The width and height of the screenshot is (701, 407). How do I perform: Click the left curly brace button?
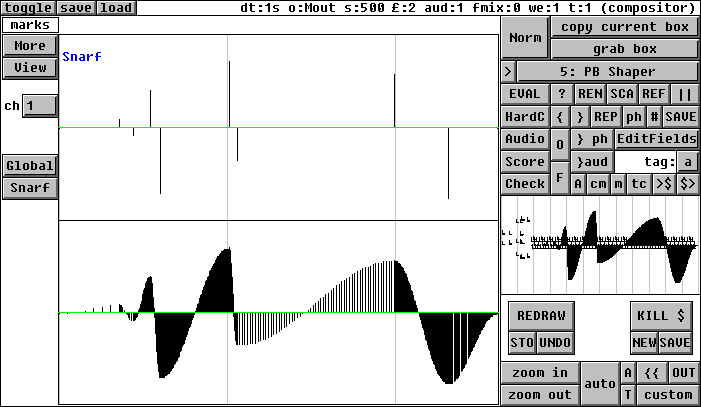coord(562,116)
